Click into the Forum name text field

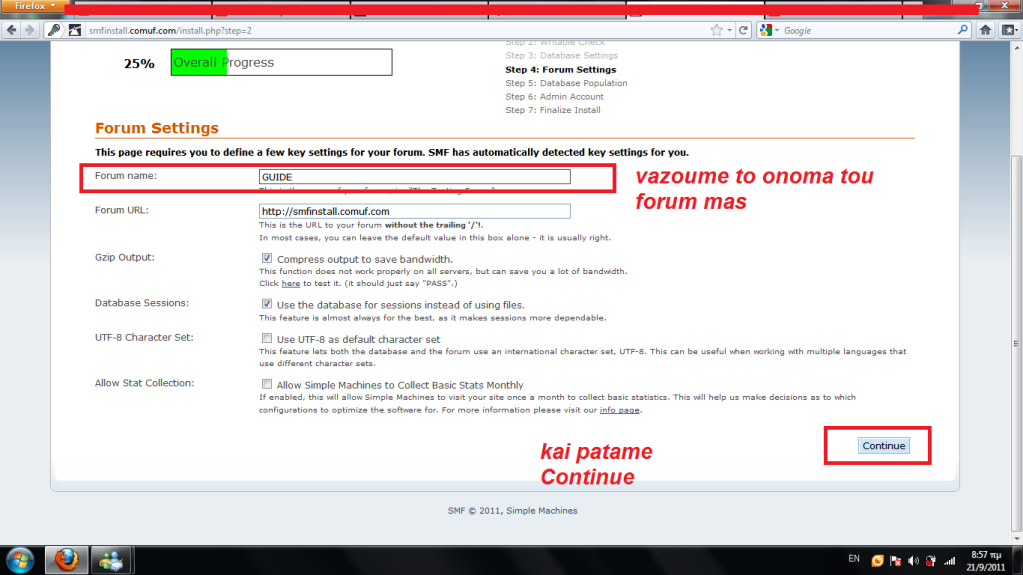coord(414,176)
